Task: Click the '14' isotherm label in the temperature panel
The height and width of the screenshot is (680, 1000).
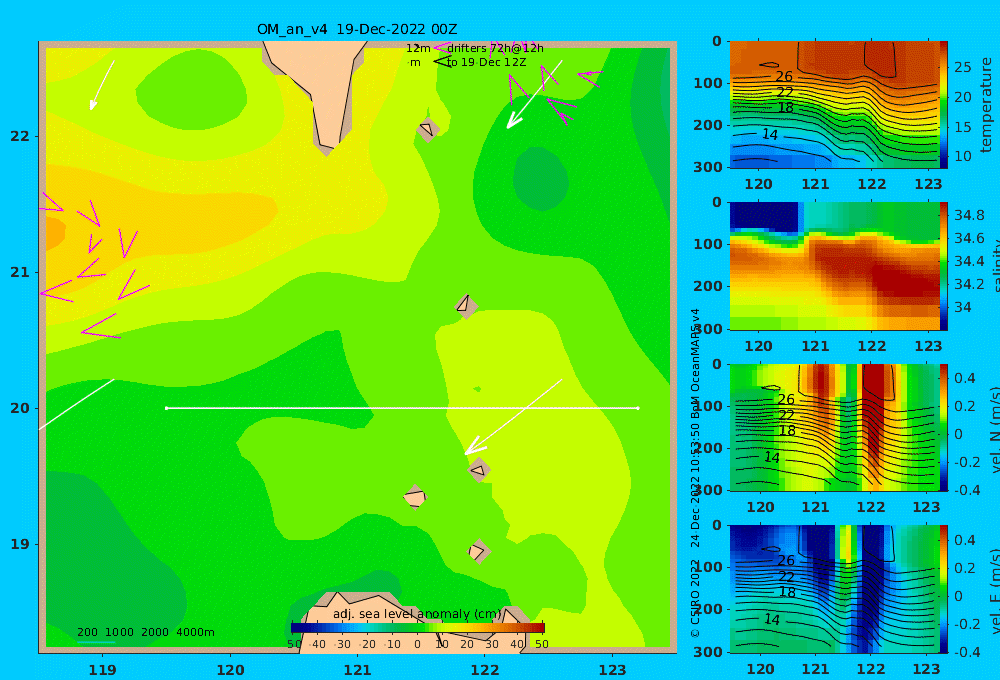Action: 770,135
